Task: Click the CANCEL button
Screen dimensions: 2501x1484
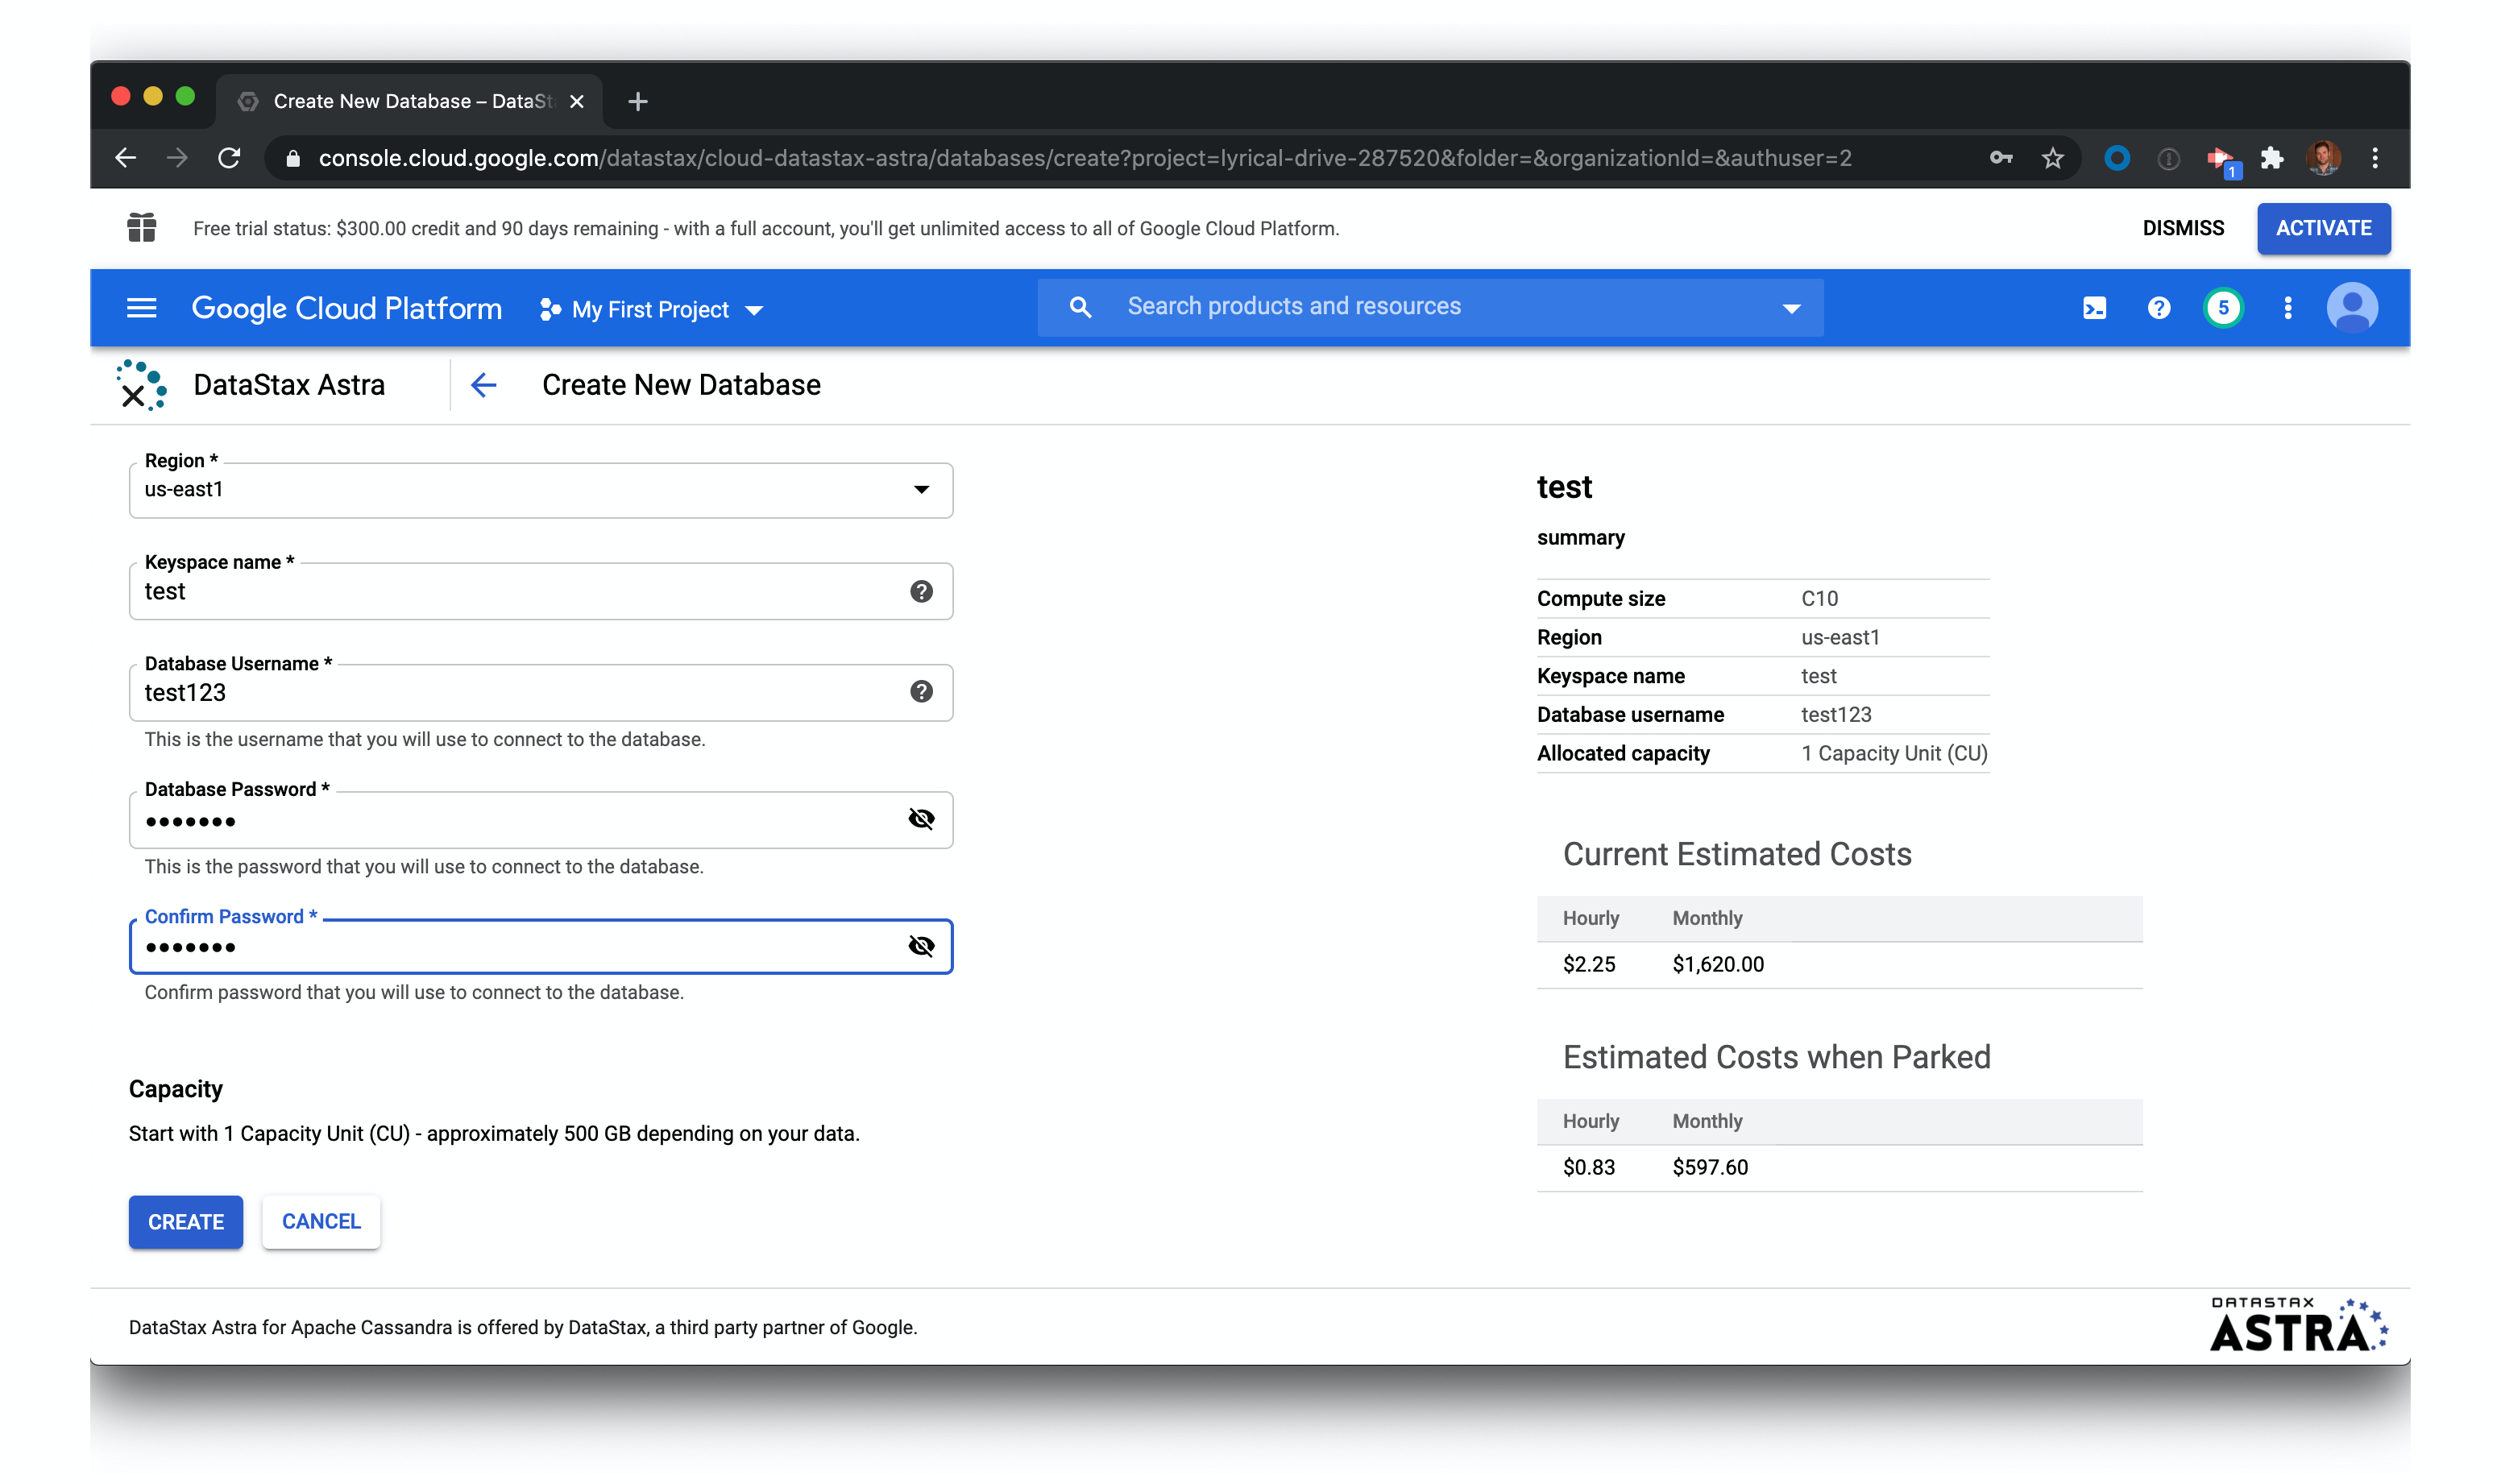Action: (x=321, y=1221)
